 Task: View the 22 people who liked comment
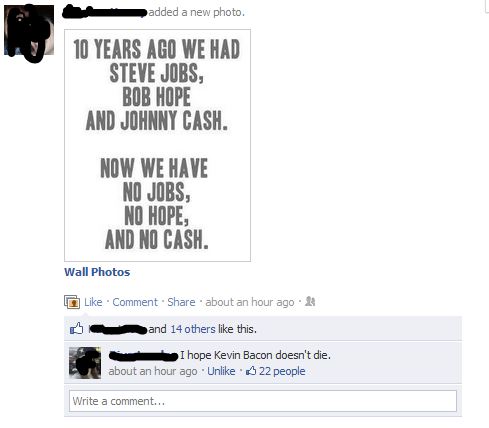click(282, 371)
